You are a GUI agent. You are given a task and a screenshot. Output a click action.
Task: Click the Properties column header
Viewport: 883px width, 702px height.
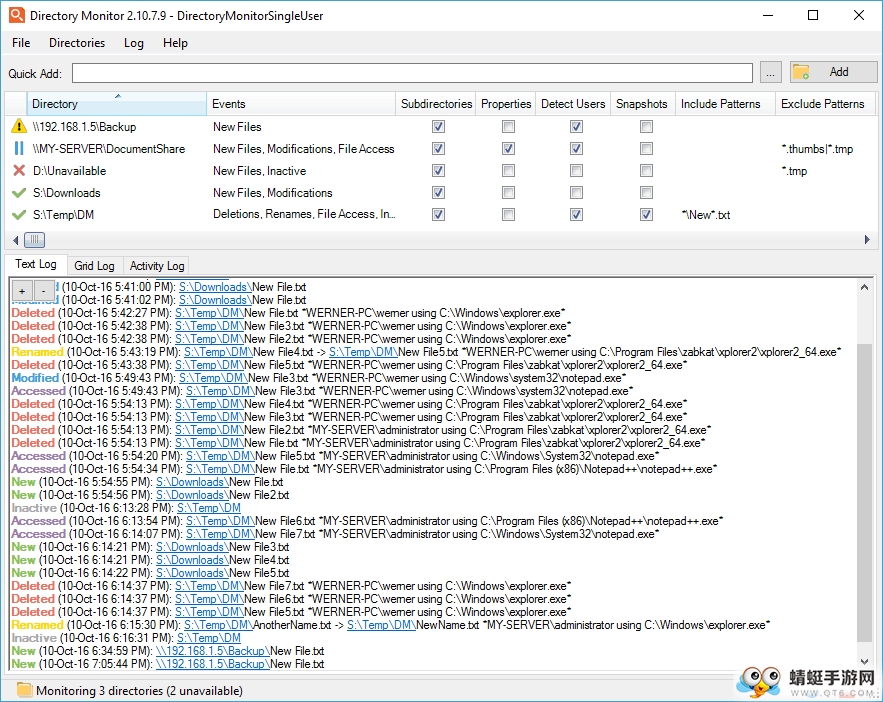click(506, 104)
